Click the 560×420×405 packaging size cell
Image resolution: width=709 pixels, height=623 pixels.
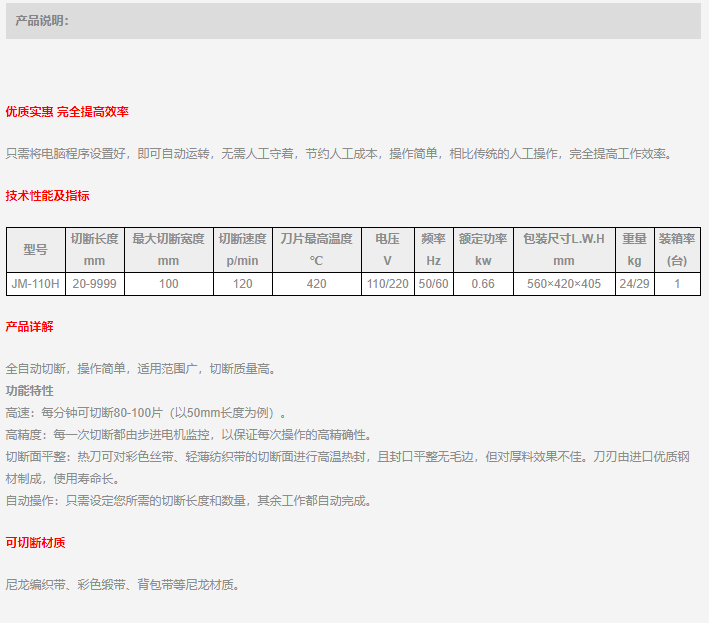point(564,284)
